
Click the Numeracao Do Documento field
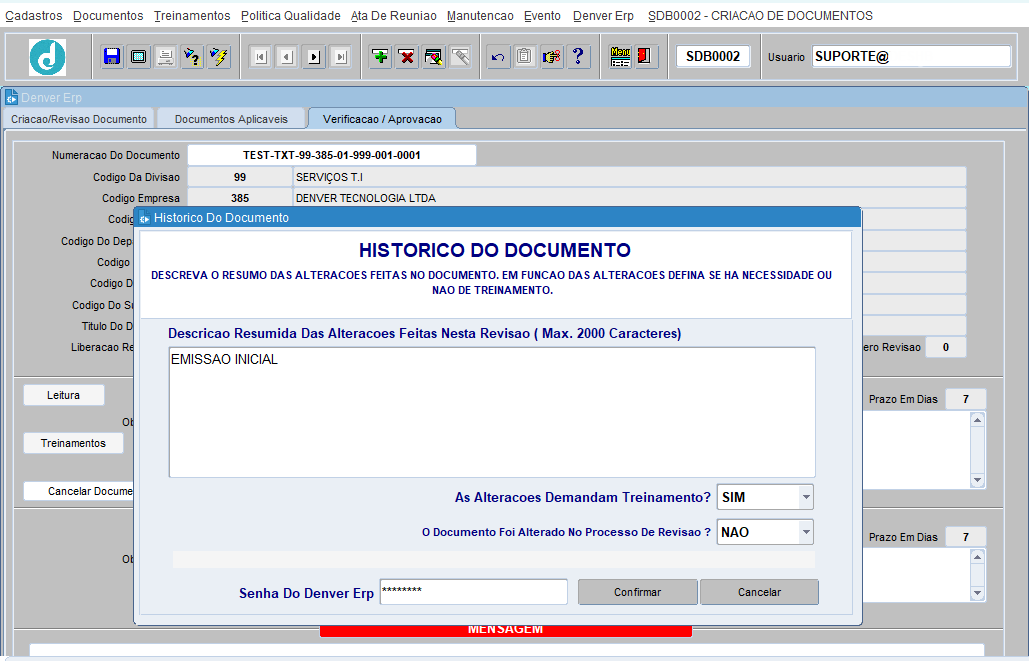click(331, 156)
